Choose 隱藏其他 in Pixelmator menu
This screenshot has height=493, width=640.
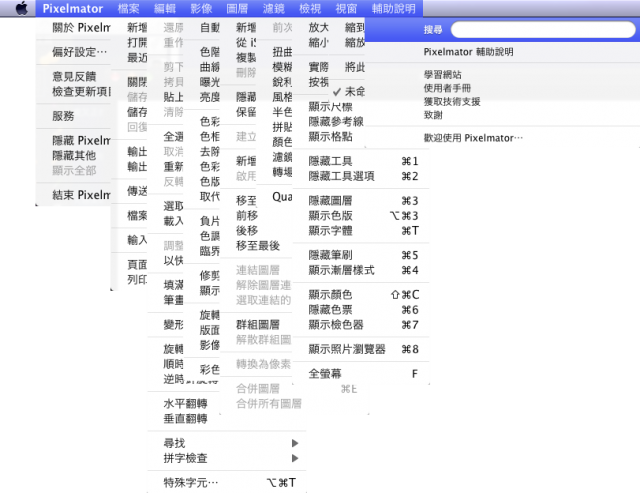[73, 155]
